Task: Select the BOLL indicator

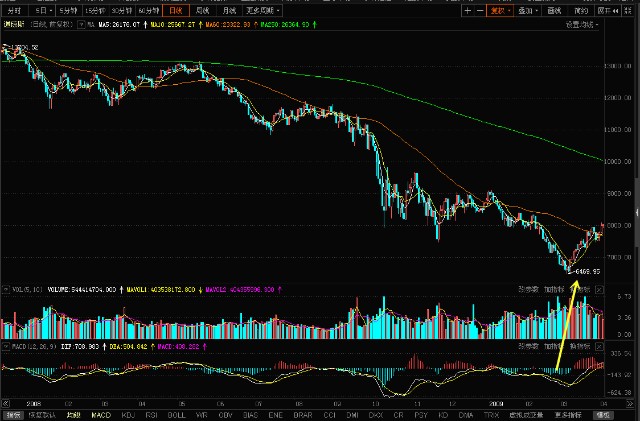Action: tap(176, 415)
